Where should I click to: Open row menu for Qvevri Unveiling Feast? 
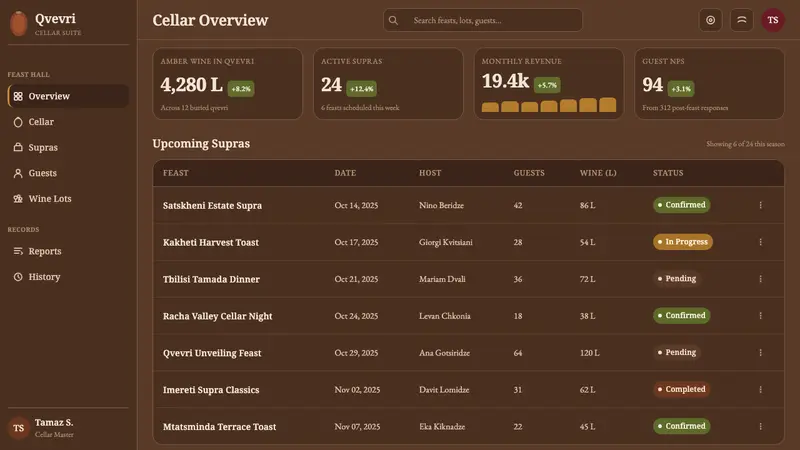point(760,353)
